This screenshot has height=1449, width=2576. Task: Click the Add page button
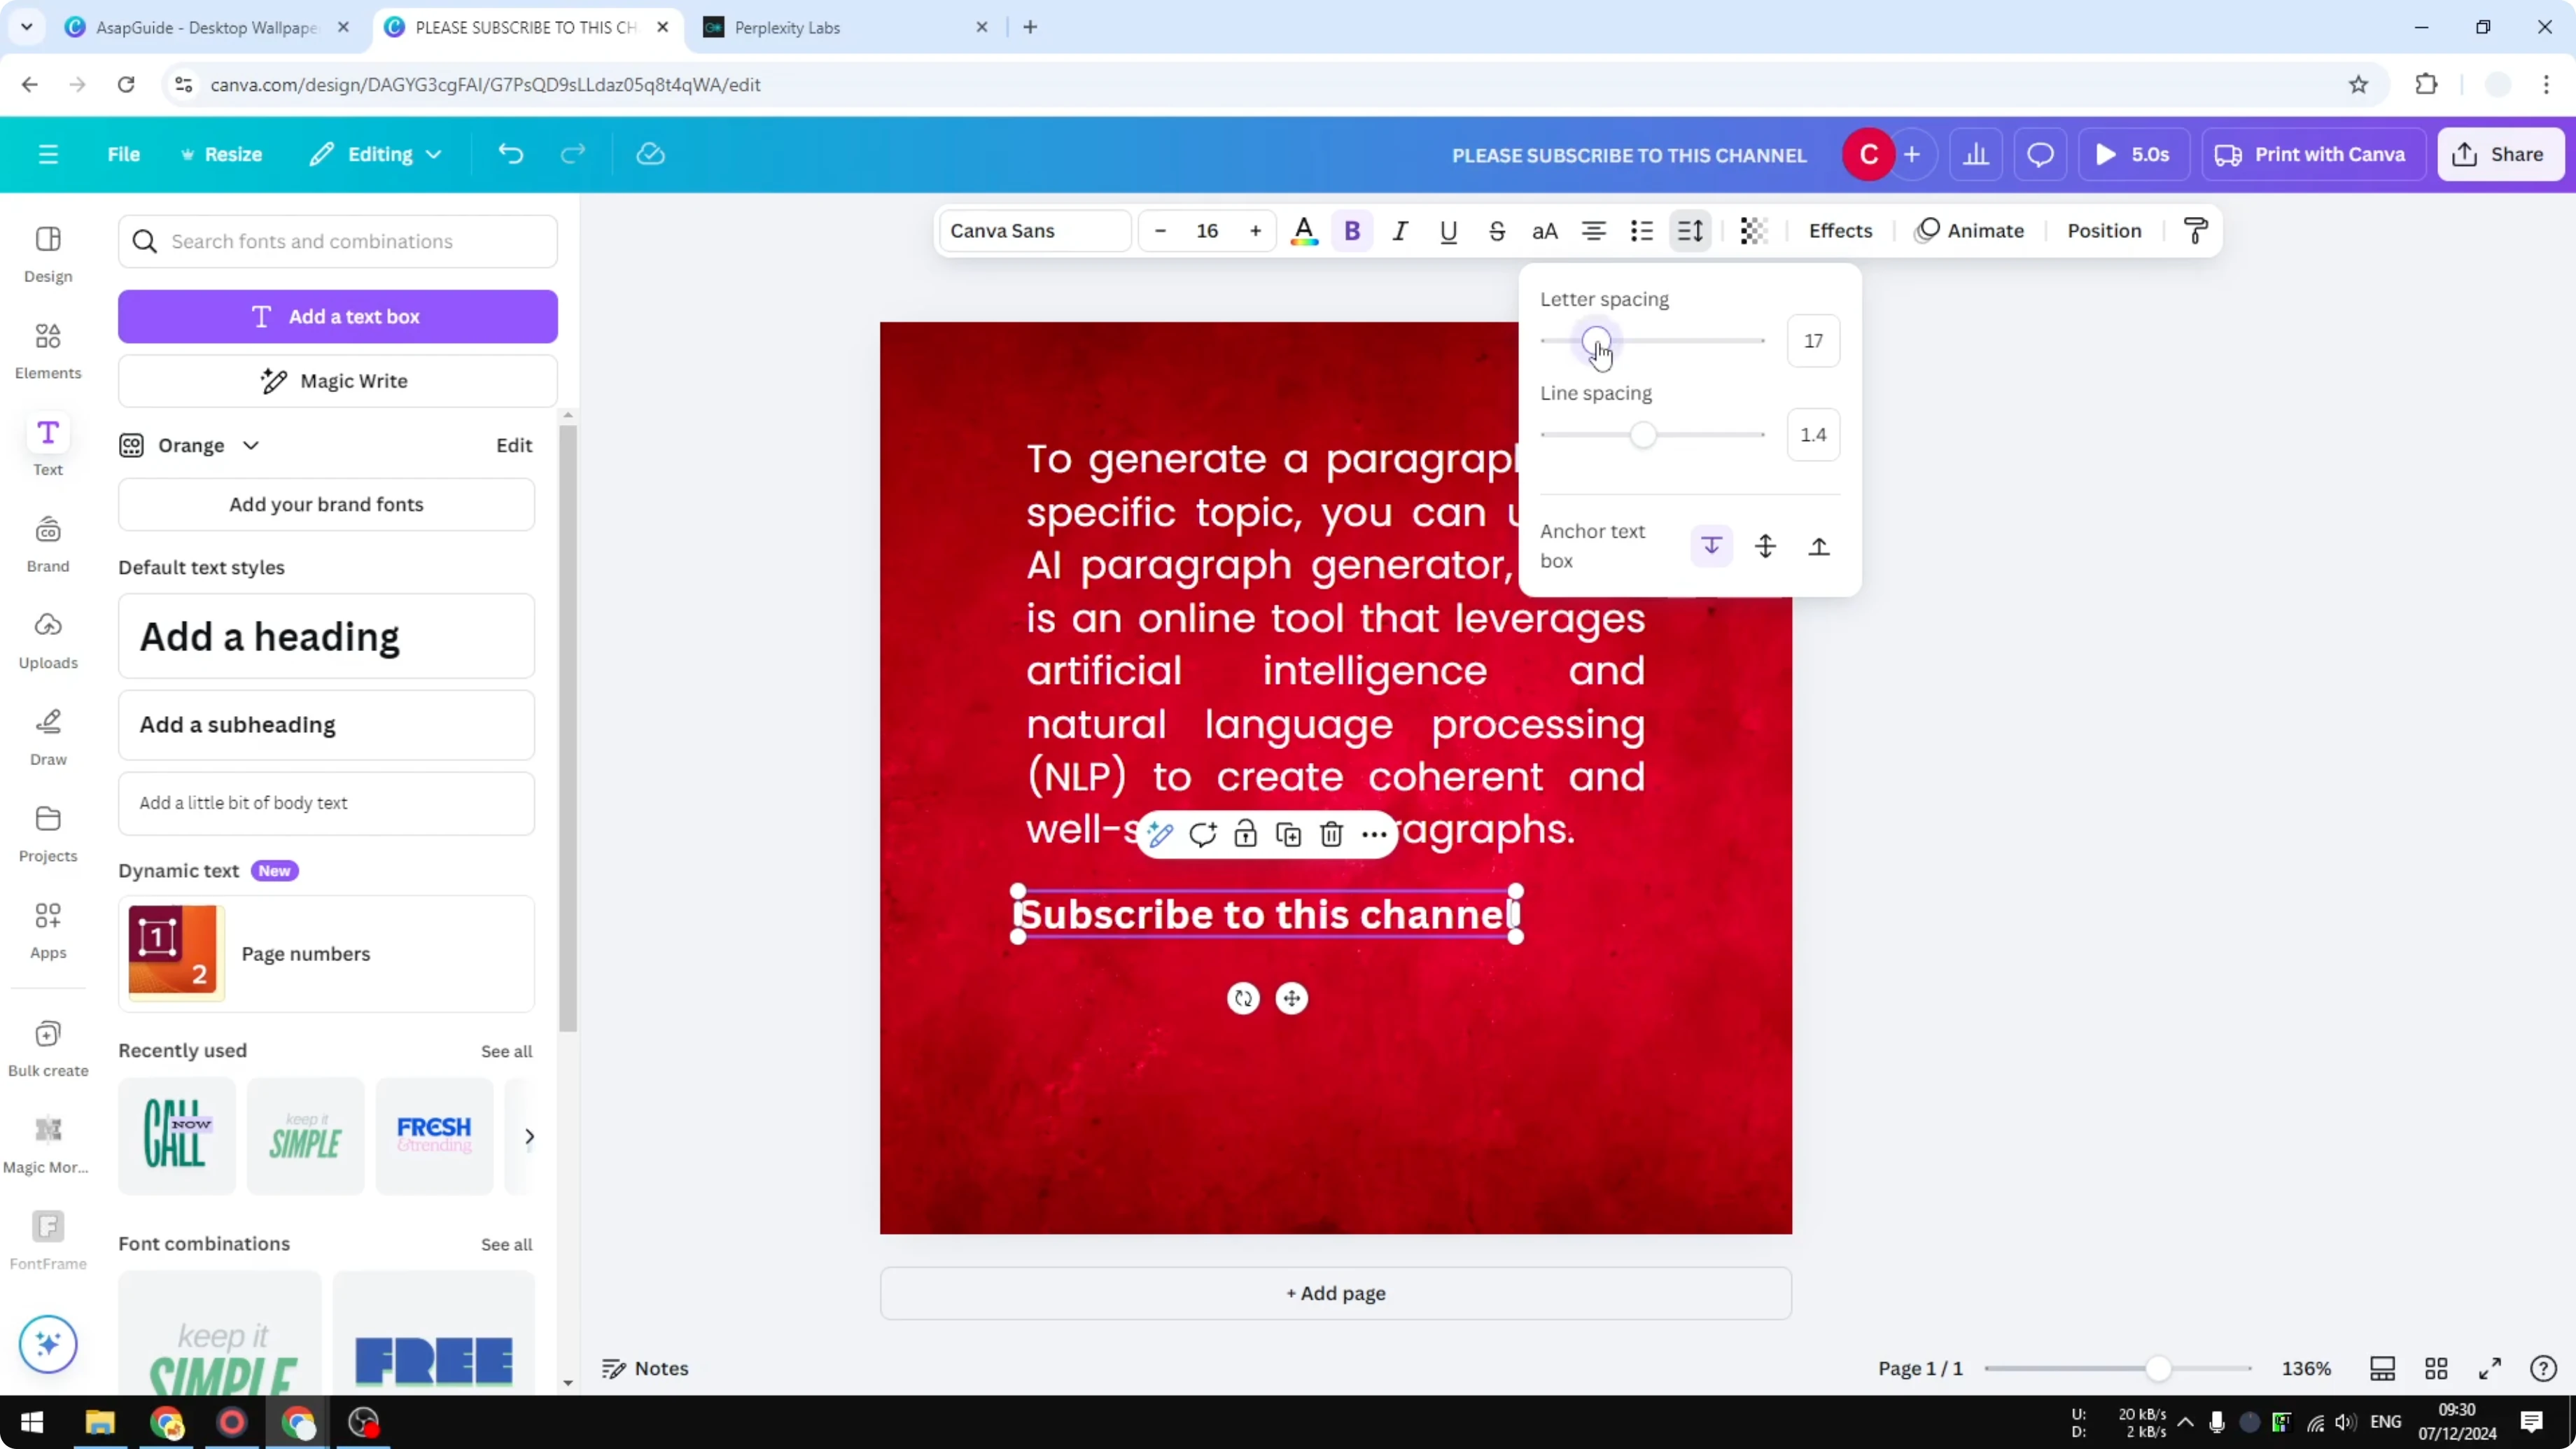click(x=1335, y=1292)
